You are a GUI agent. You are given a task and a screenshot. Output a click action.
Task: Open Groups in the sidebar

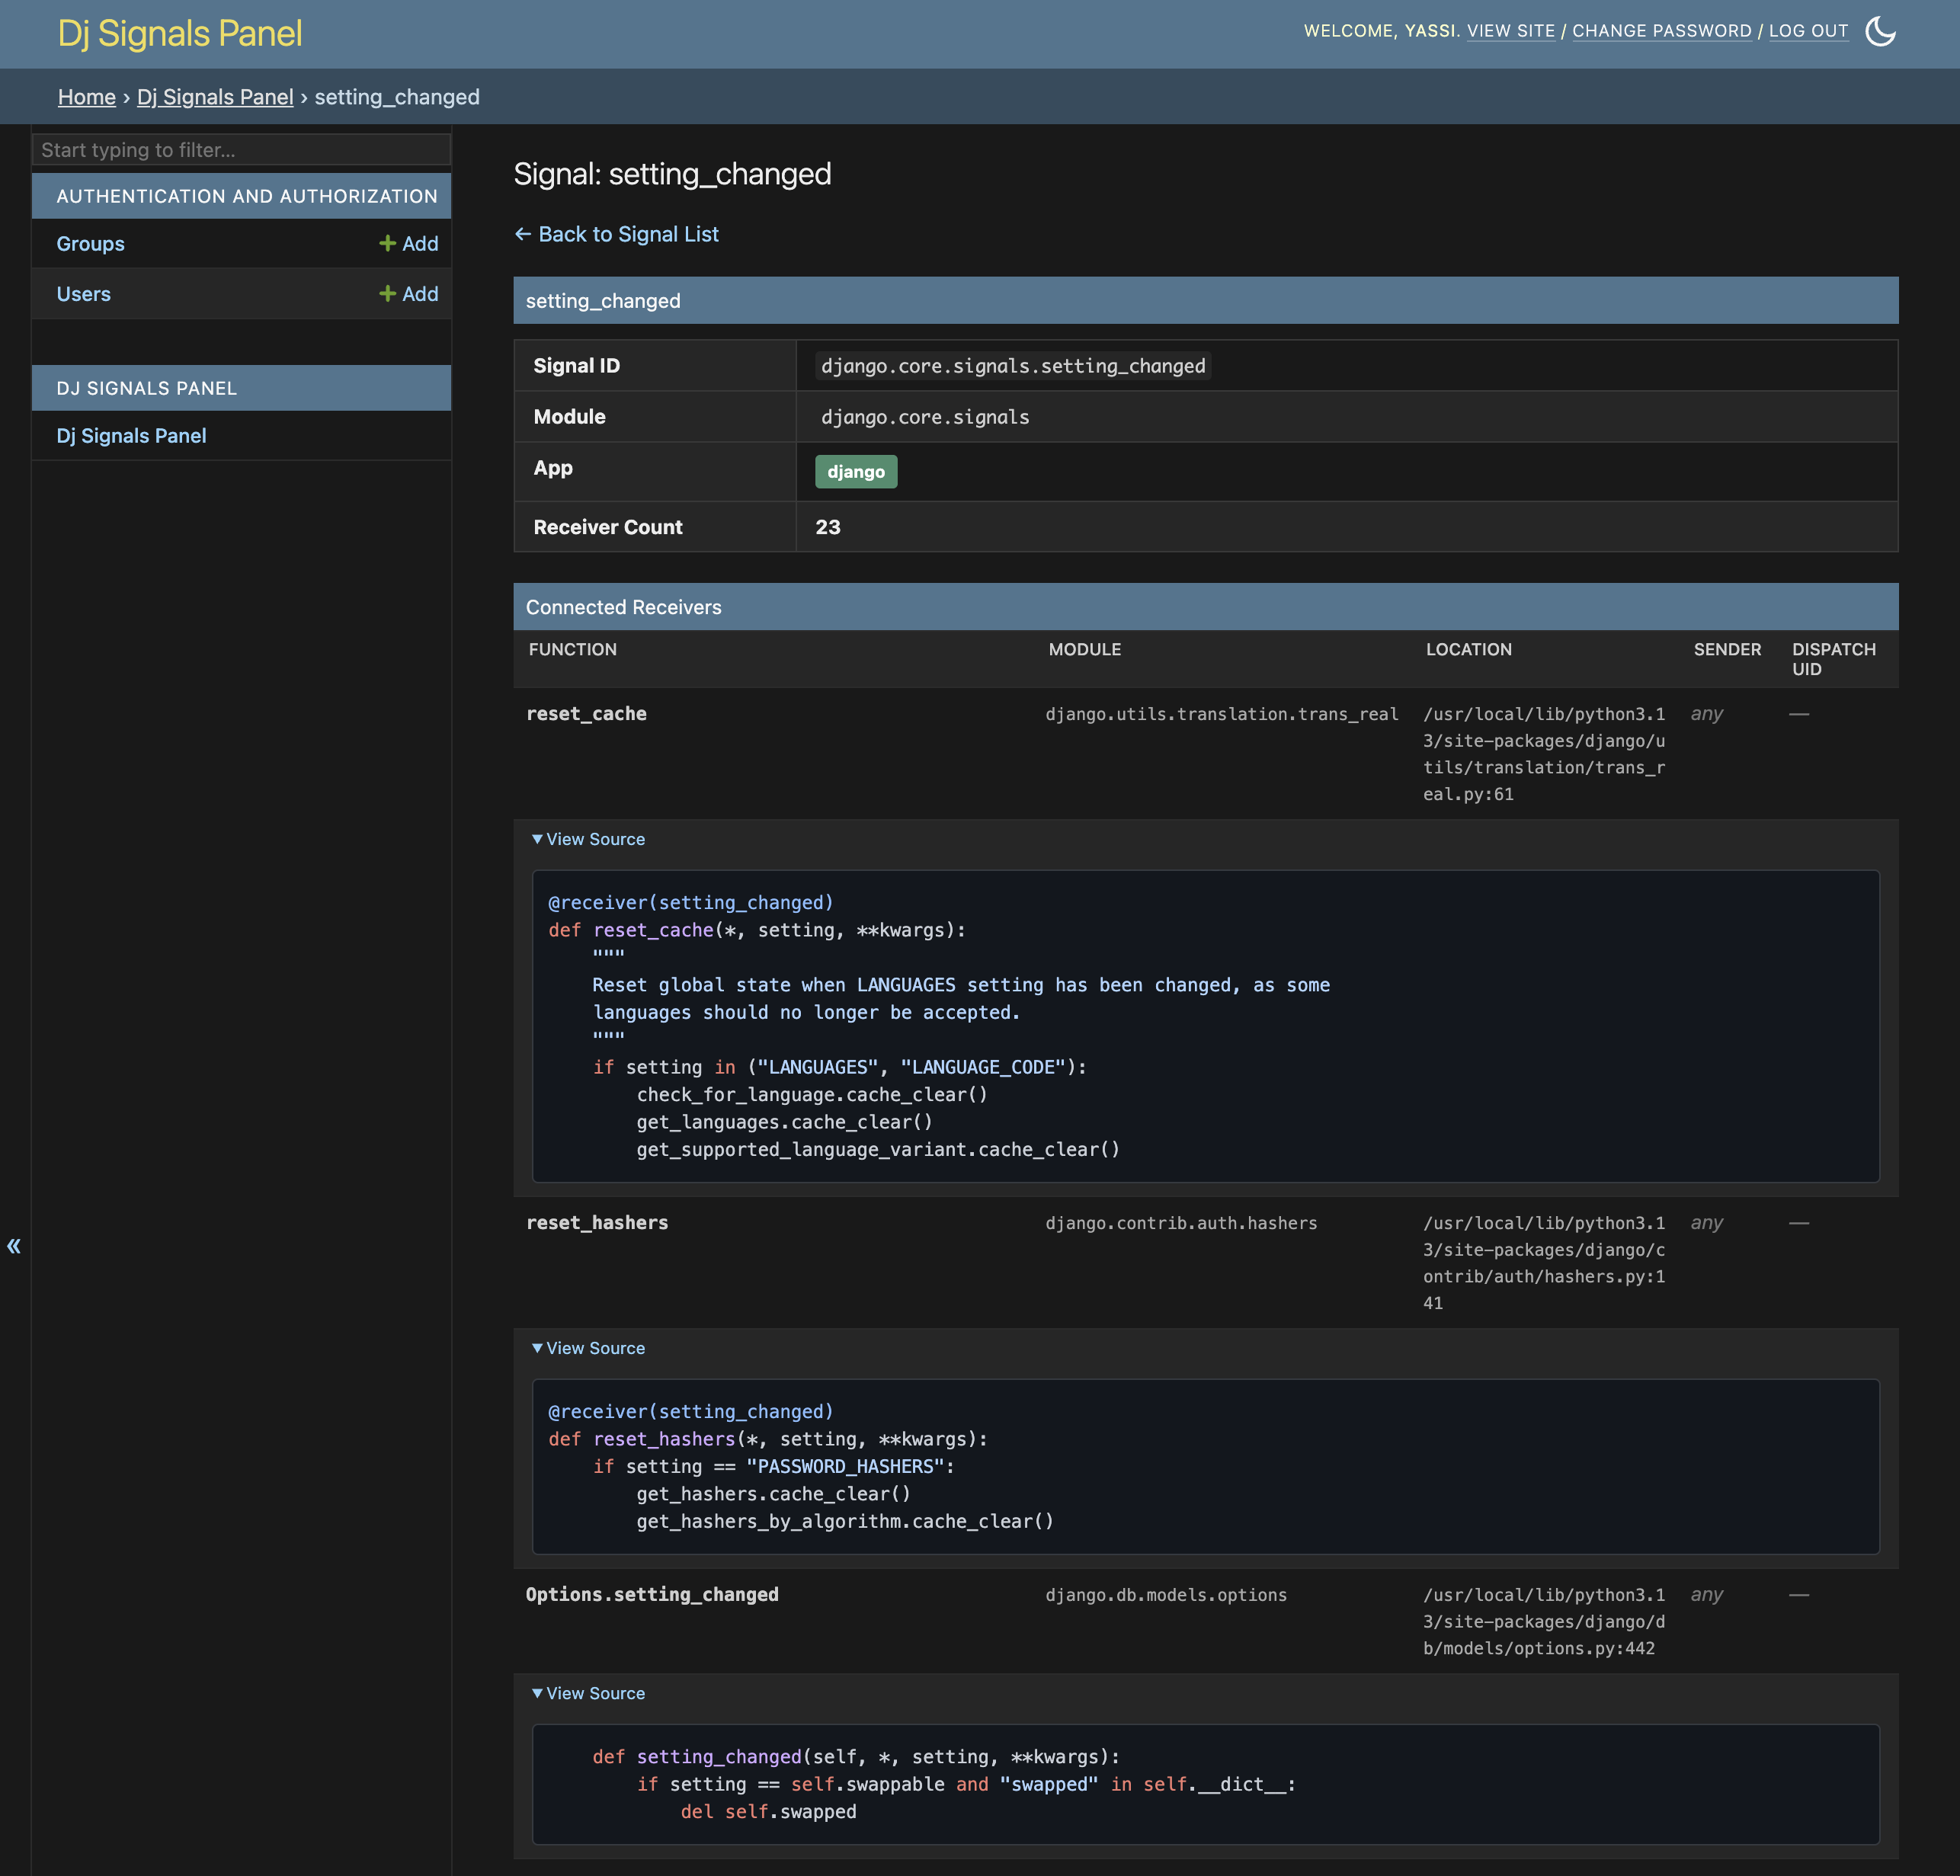(91, 243)
